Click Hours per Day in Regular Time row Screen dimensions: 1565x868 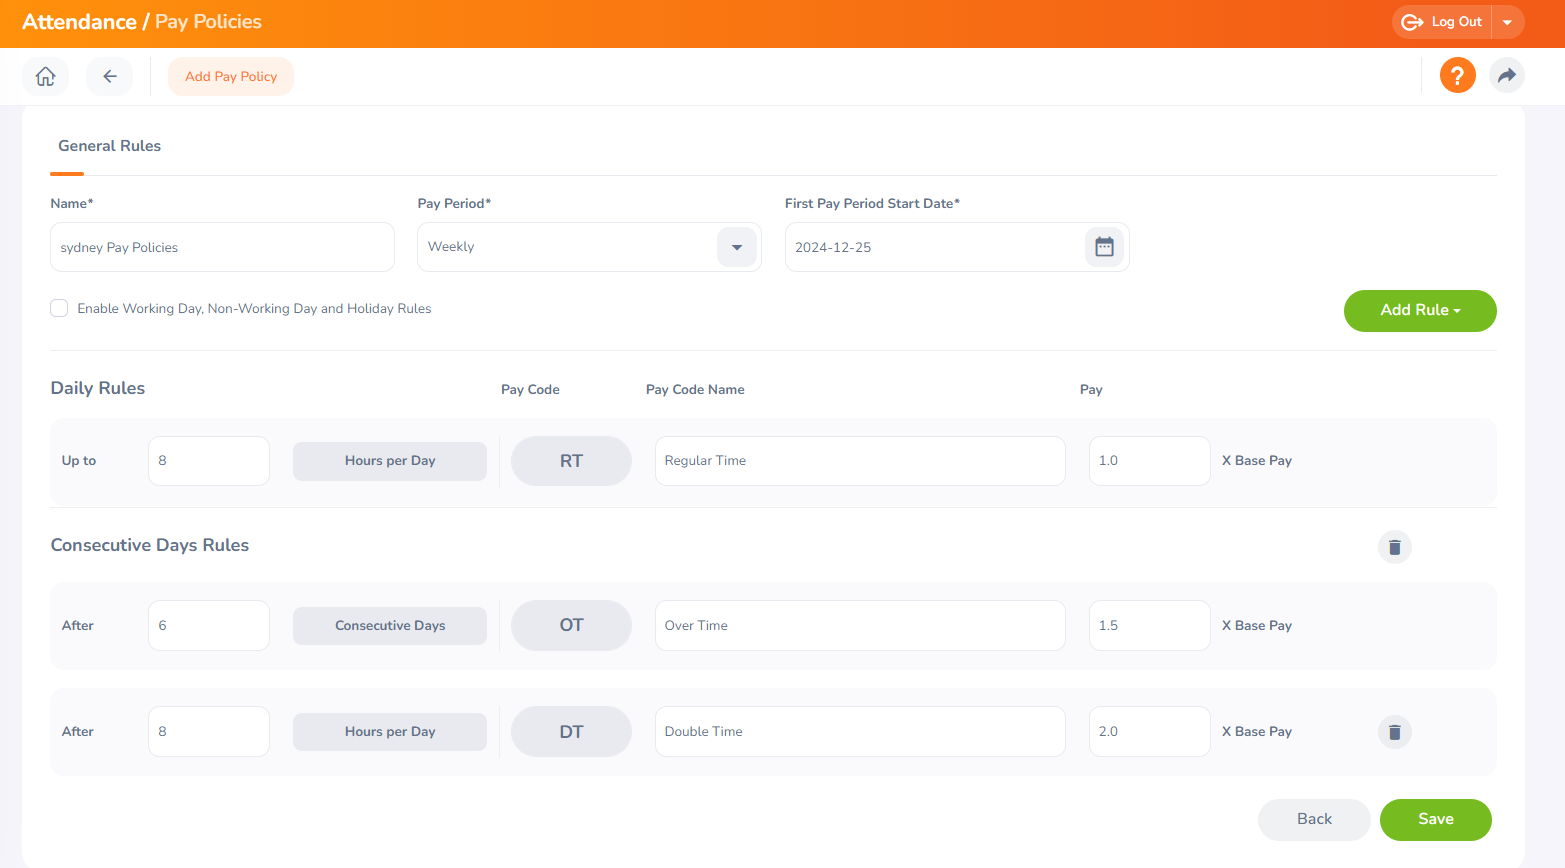(390, 461)
